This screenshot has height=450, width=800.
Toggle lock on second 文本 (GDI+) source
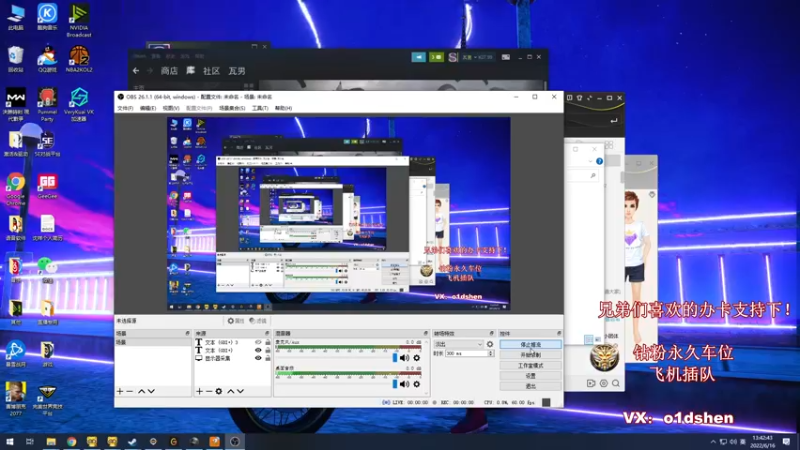tap(267, 351)
